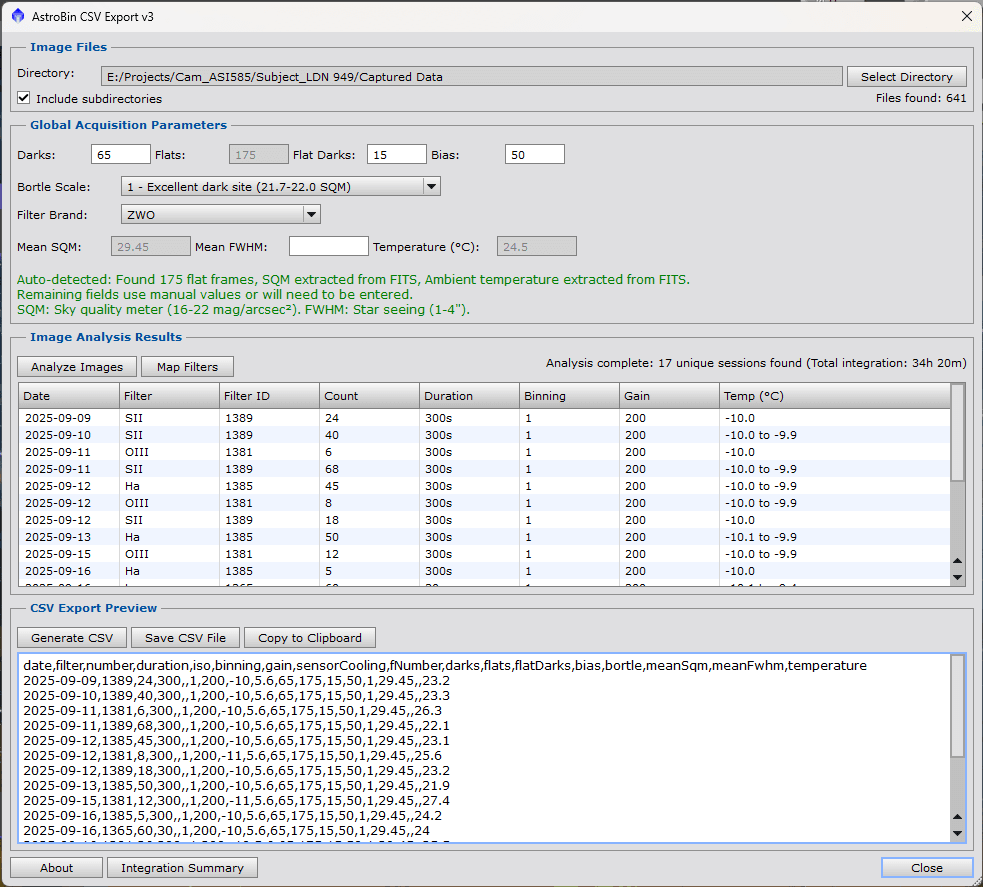The height and width of the screenshot is (887, 983).
Task: Open the Integration Summary
Action: pos(182,867)
